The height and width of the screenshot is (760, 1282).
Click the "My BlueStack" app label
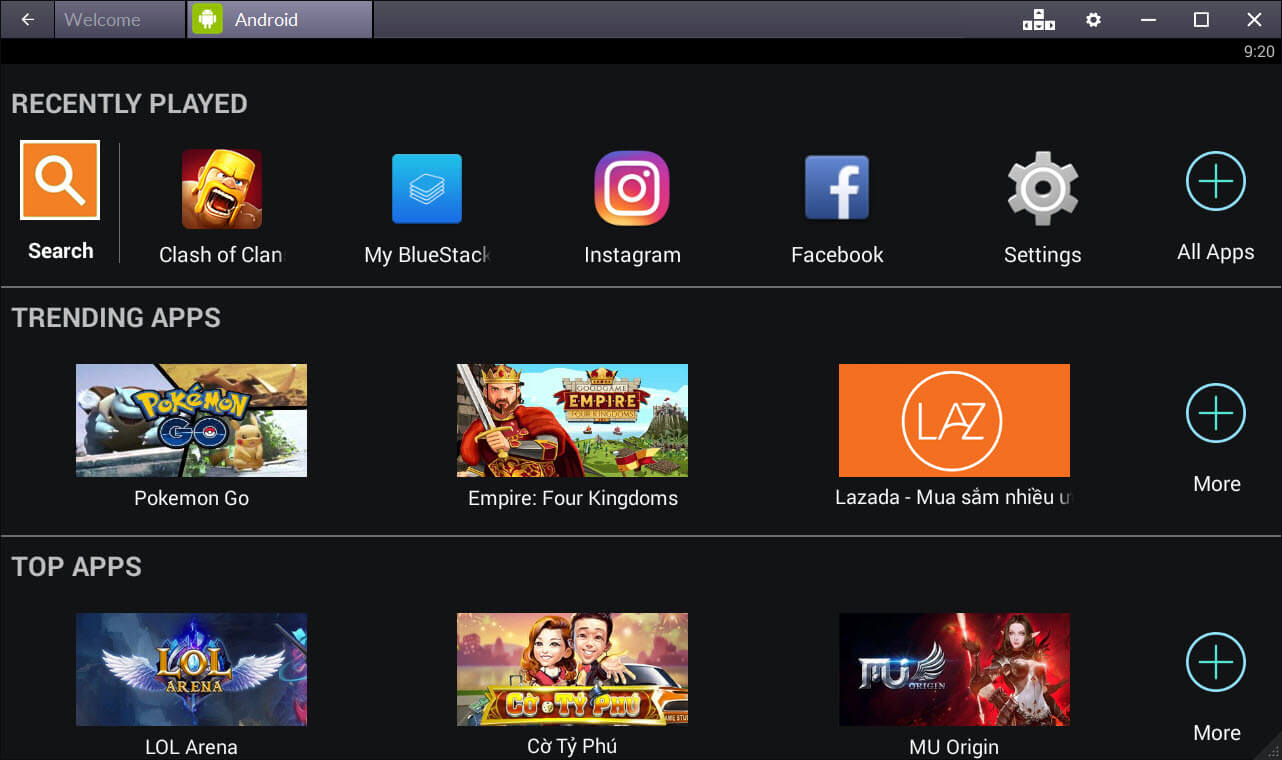click(x=427, y=255)
